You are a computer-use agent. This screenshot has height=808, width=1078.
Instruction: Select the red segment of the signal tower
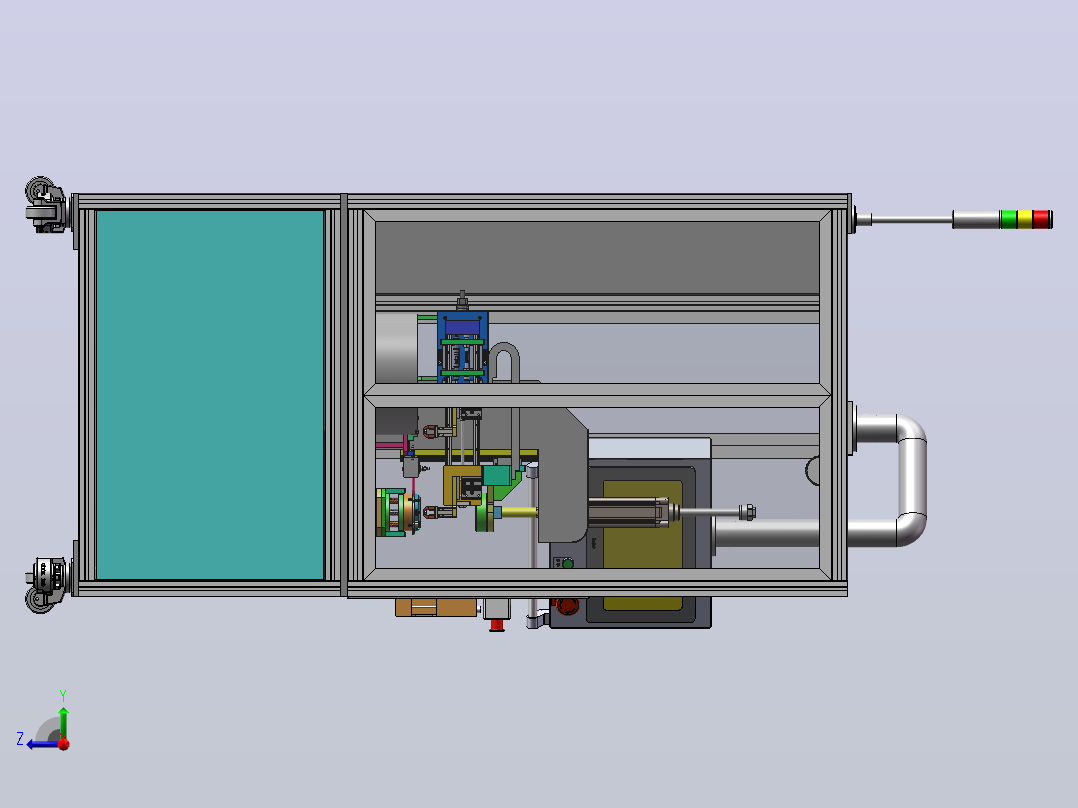(x=1041, y=219)
